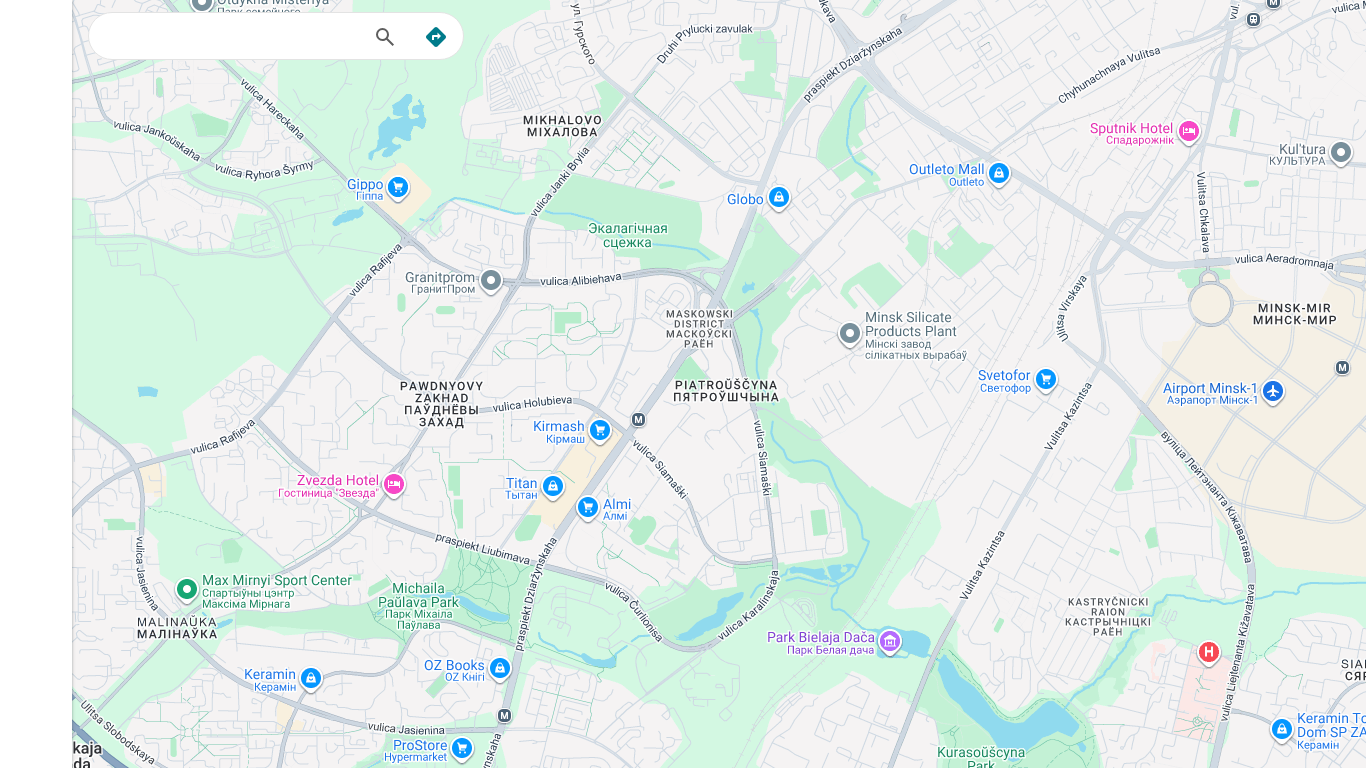Click the Almi supermarket cart icon
This screenshot has height=768, width=1366.
588,507
